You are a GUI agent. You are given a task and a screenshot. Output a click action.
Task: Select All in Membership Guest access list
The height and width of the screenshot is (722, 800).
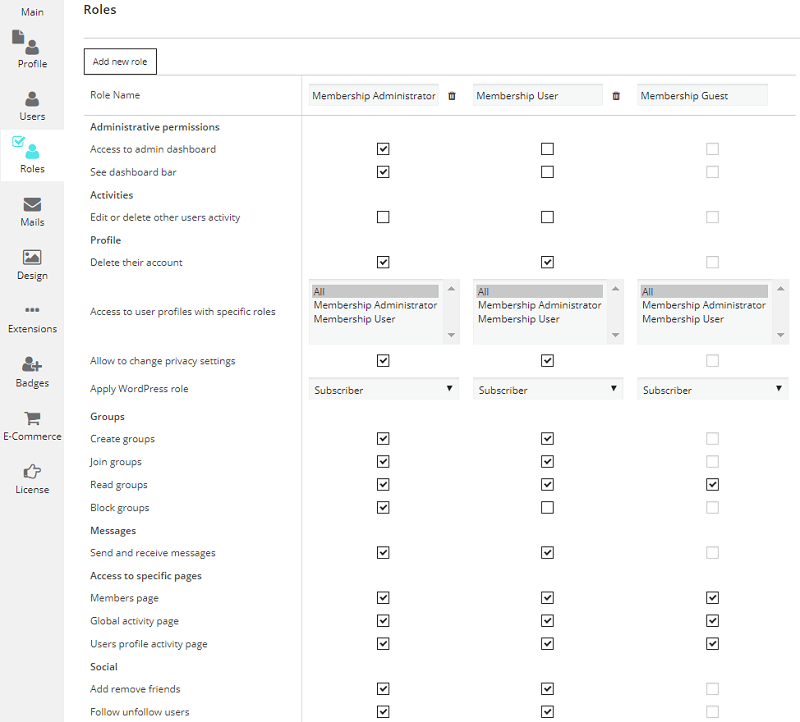coord(704,291)
